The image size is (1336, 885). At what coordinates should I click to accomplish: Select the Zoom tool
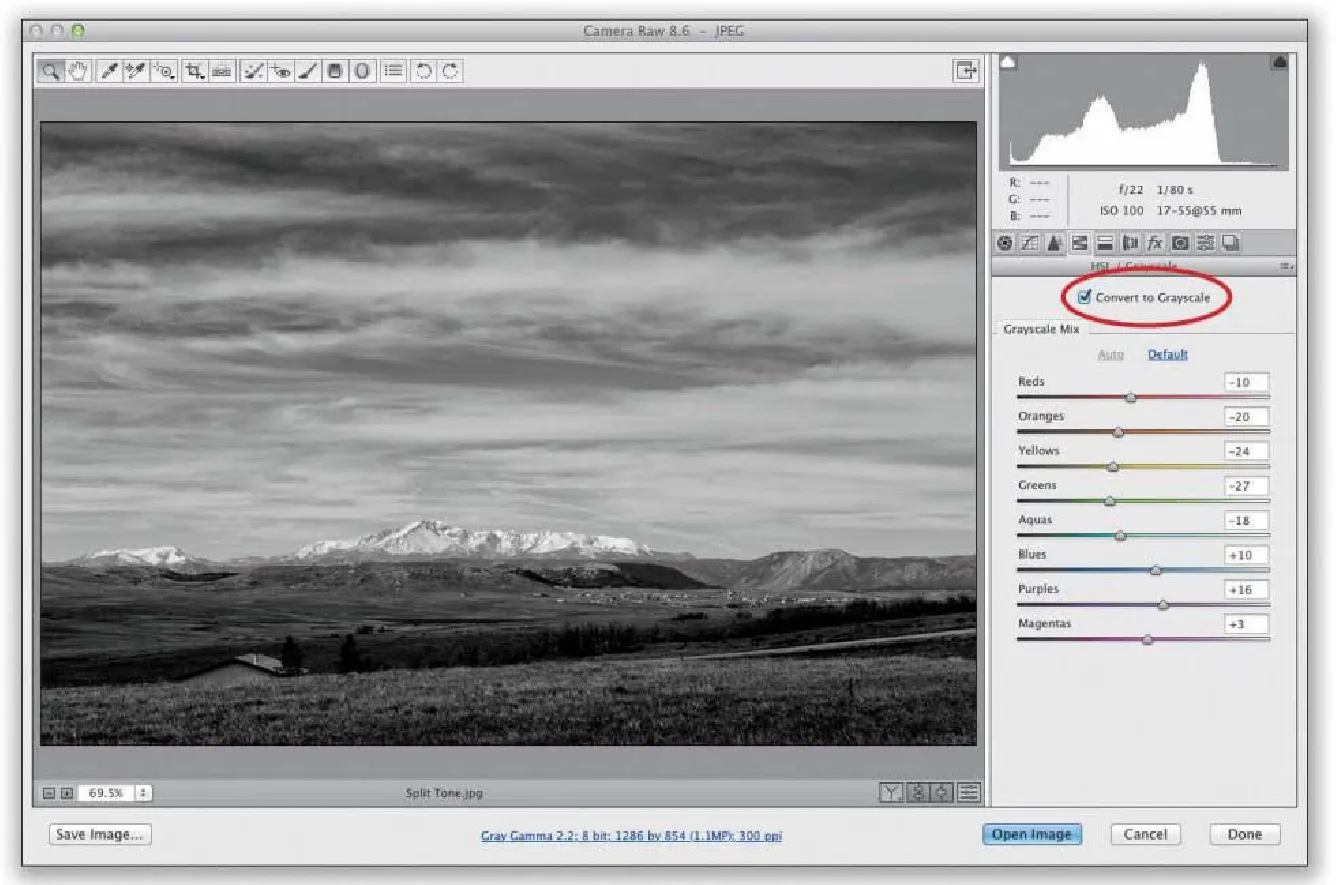tap(50, 70)
